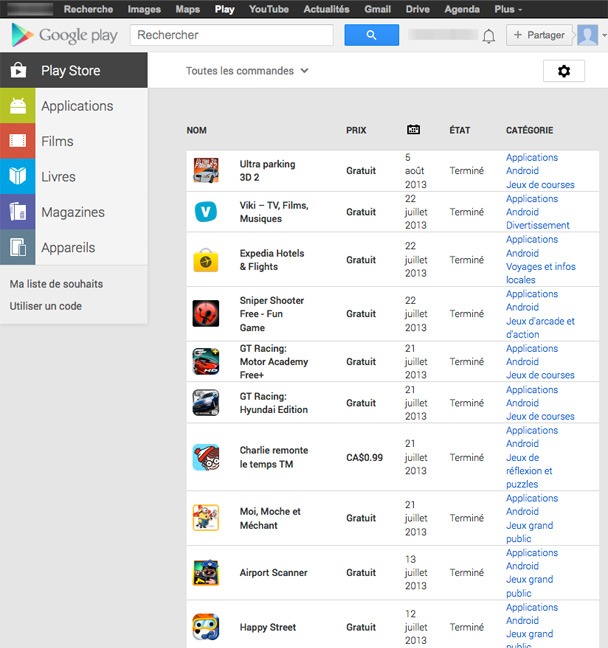Open the Divertissement category link
Screen dimensions: 608x648
point(538,225)
